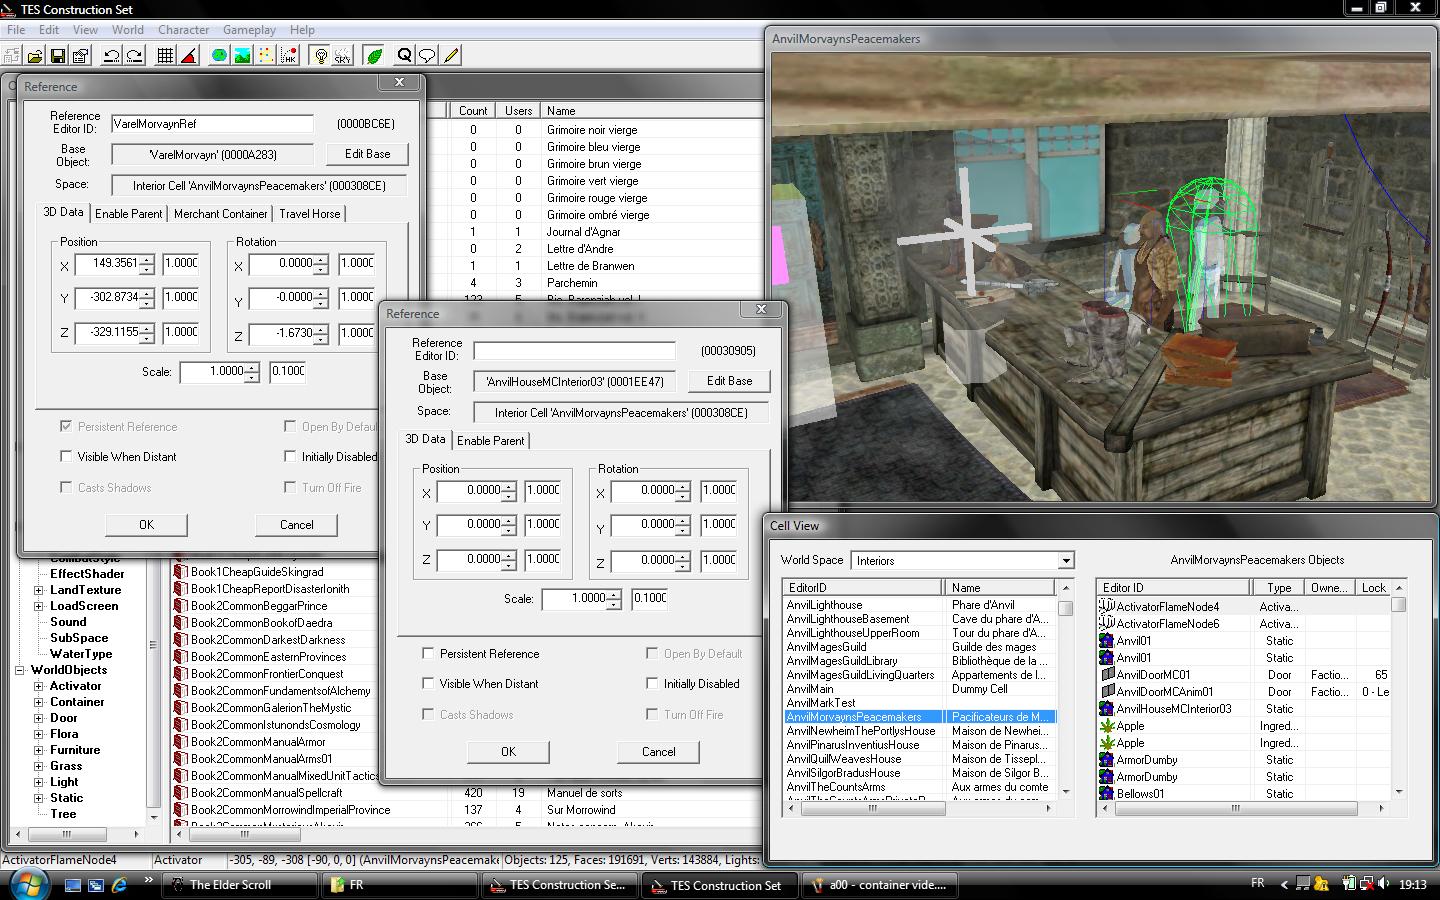
Task: Check Persistent Reference for AnvilHouseMCInterior03
Action: pyautogui.click(x=429, y=654)
